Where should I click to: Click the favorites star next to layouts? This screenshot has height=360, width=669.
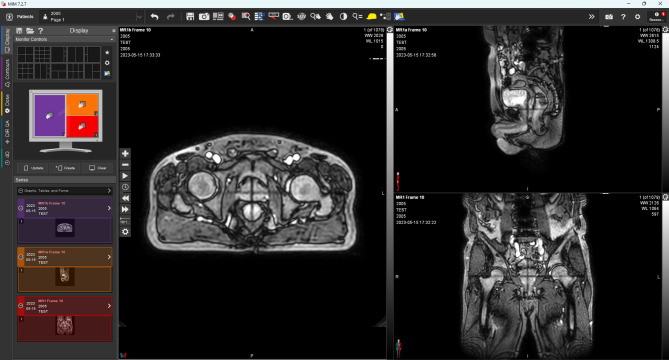[x=107, y=52]
